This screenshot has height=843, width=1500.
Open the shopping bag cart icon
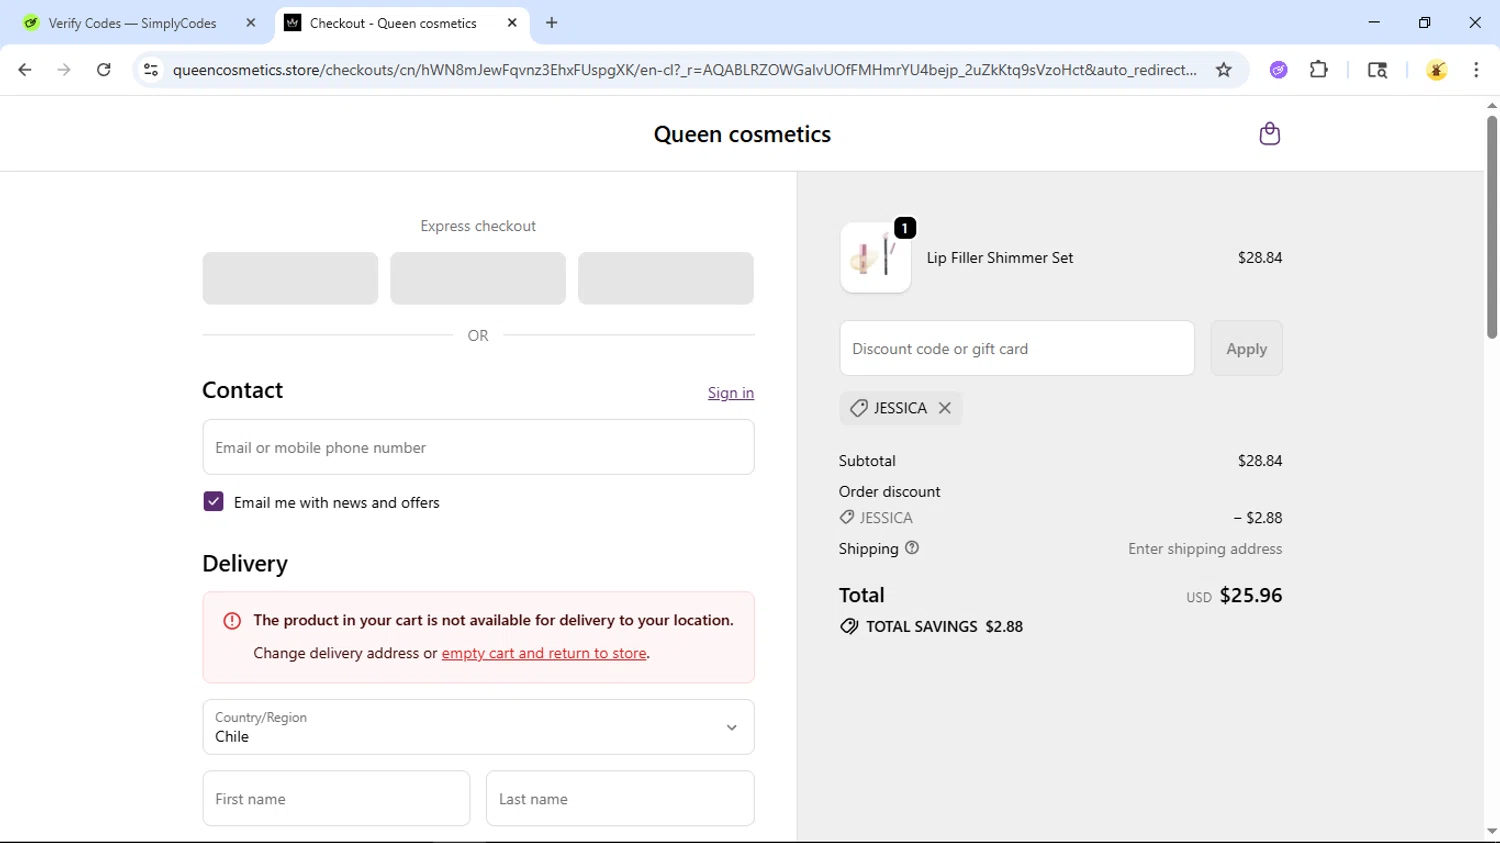pyautogui.click(x=1269, y=134)
